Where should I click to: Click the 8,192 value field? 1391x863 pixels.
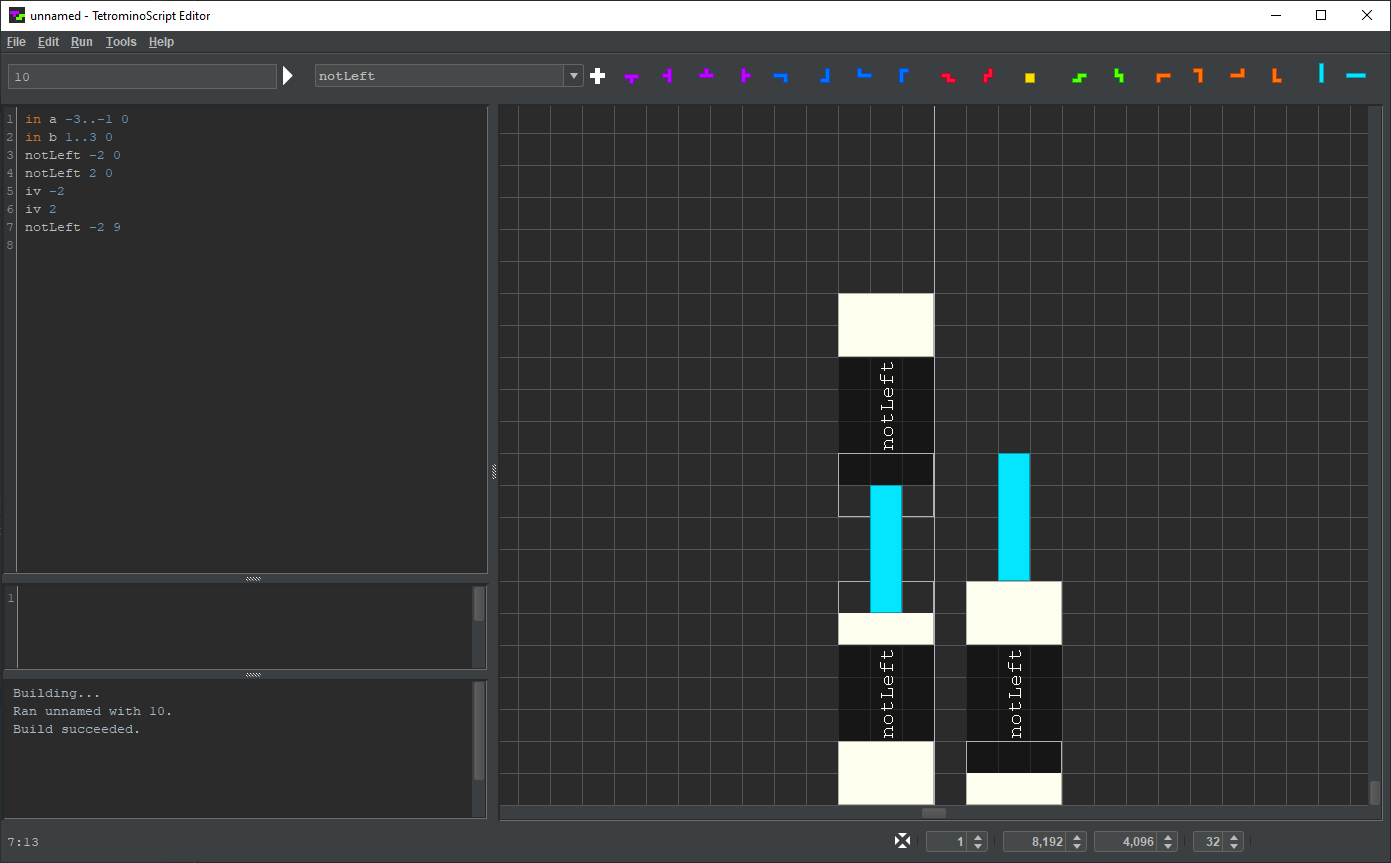[1036, 842]
